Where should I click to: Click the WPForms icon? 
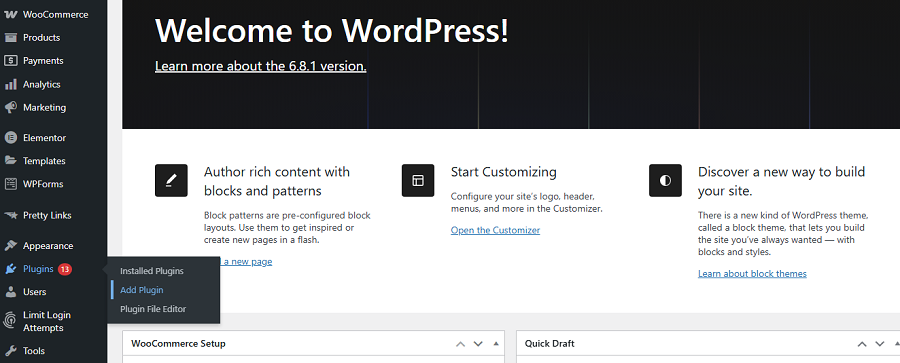tap(10, 184)
